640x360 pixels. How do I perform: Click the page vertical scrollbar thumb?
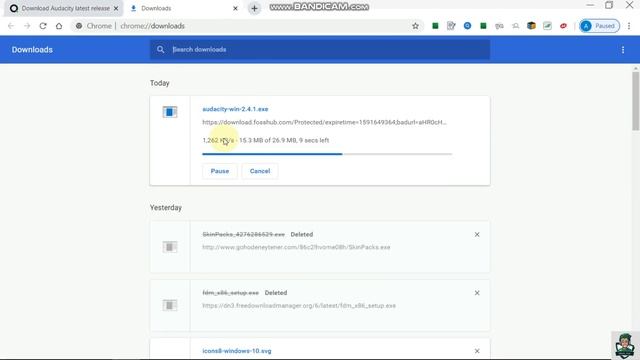point(636,101)
